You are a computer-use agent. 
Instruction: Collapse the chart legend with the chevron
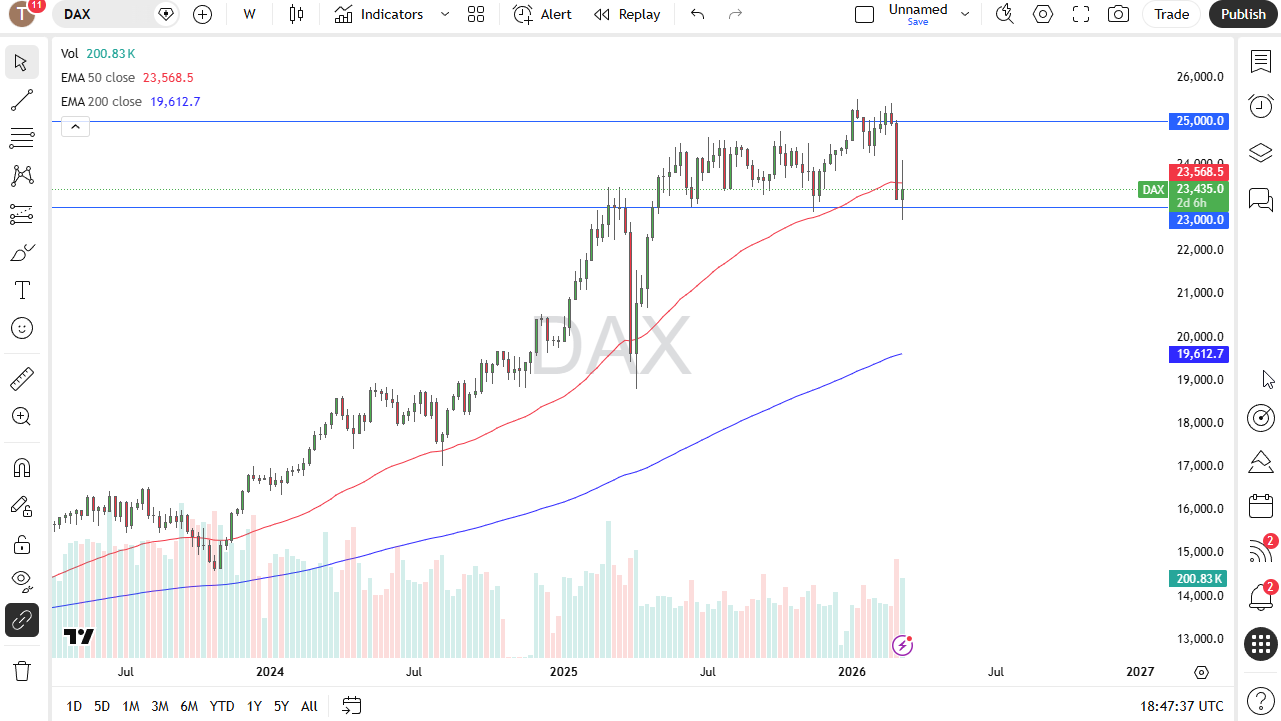pos(75,126)
